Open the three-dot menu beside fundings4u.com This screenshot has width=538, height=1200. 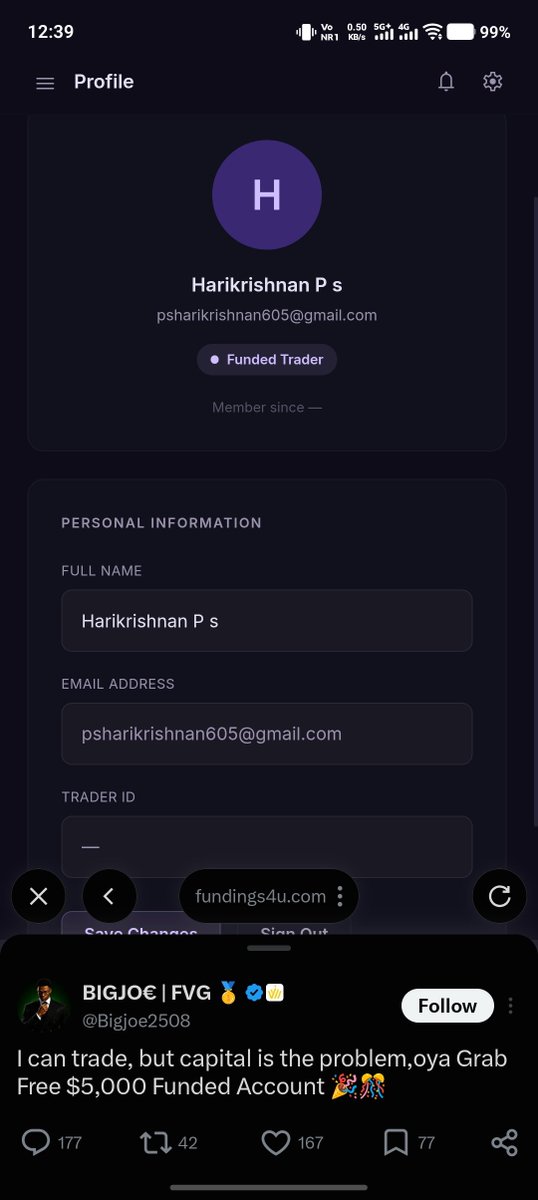pos(340,896)
